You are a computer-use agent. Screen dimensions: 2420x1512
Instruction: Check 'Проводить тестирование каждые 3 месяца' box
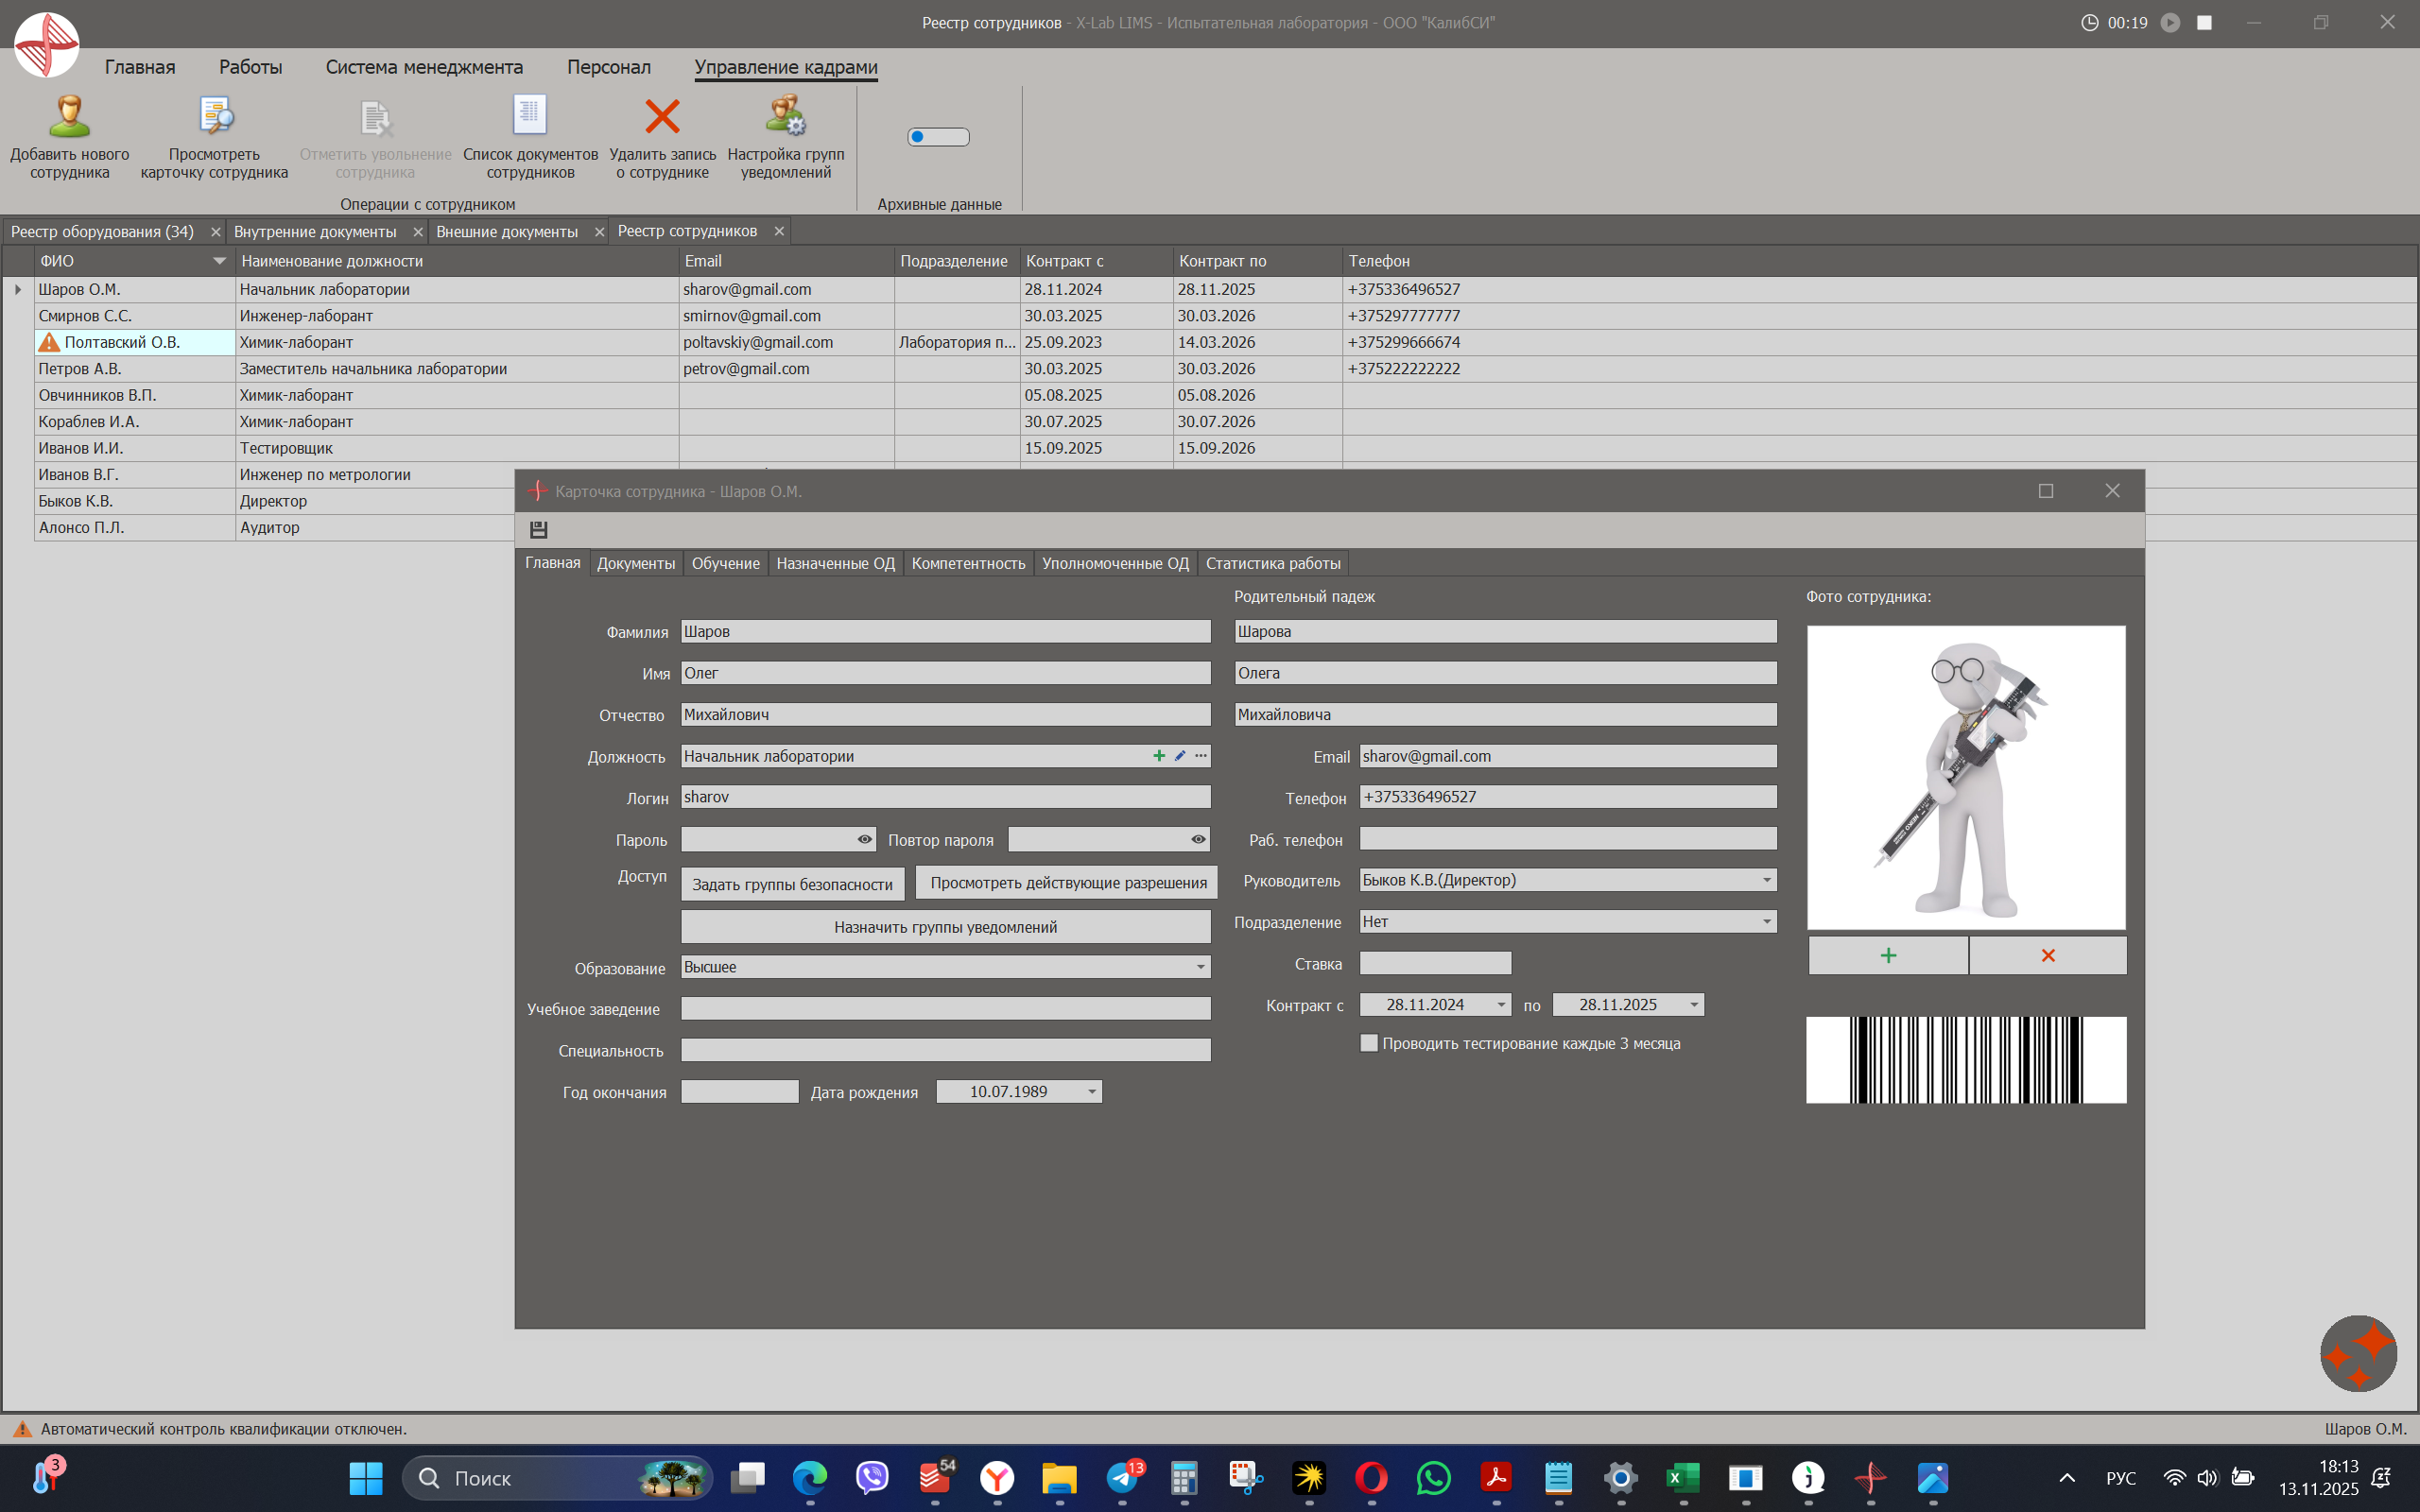[1369, 1043]
